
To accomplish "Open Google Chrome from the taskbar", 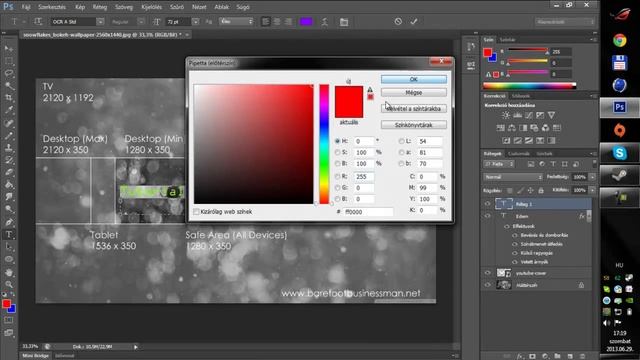I will [620, 40].
